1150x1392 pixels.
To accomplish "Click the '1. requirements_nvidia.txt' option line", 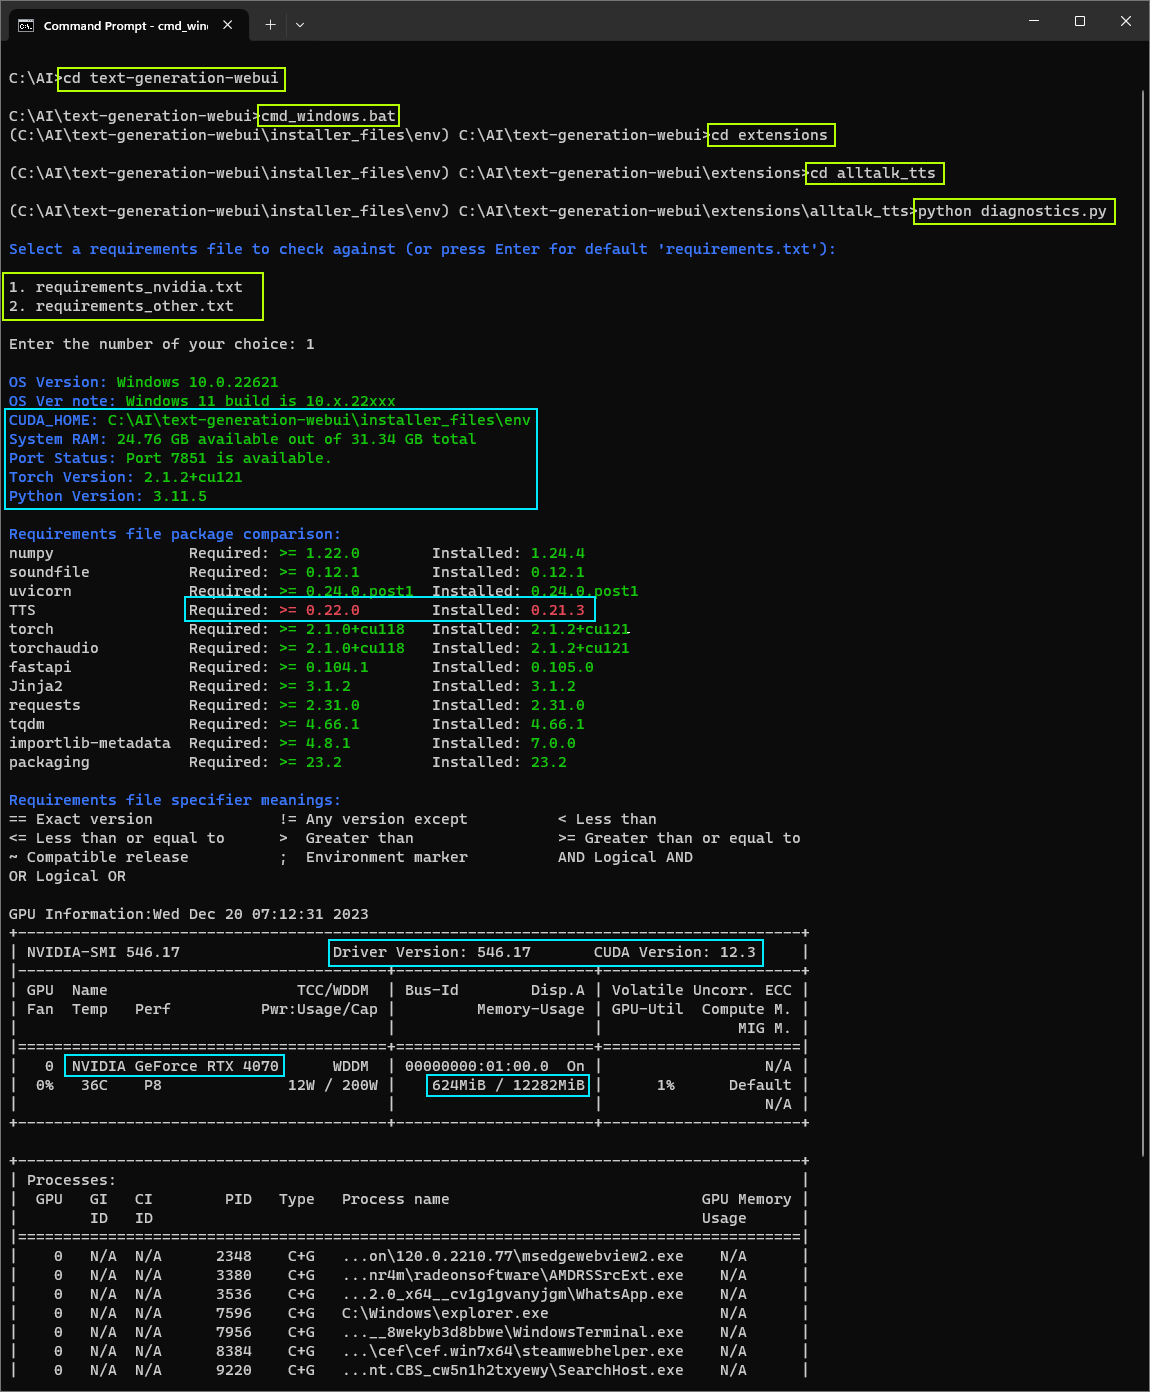I will (126, 287).
